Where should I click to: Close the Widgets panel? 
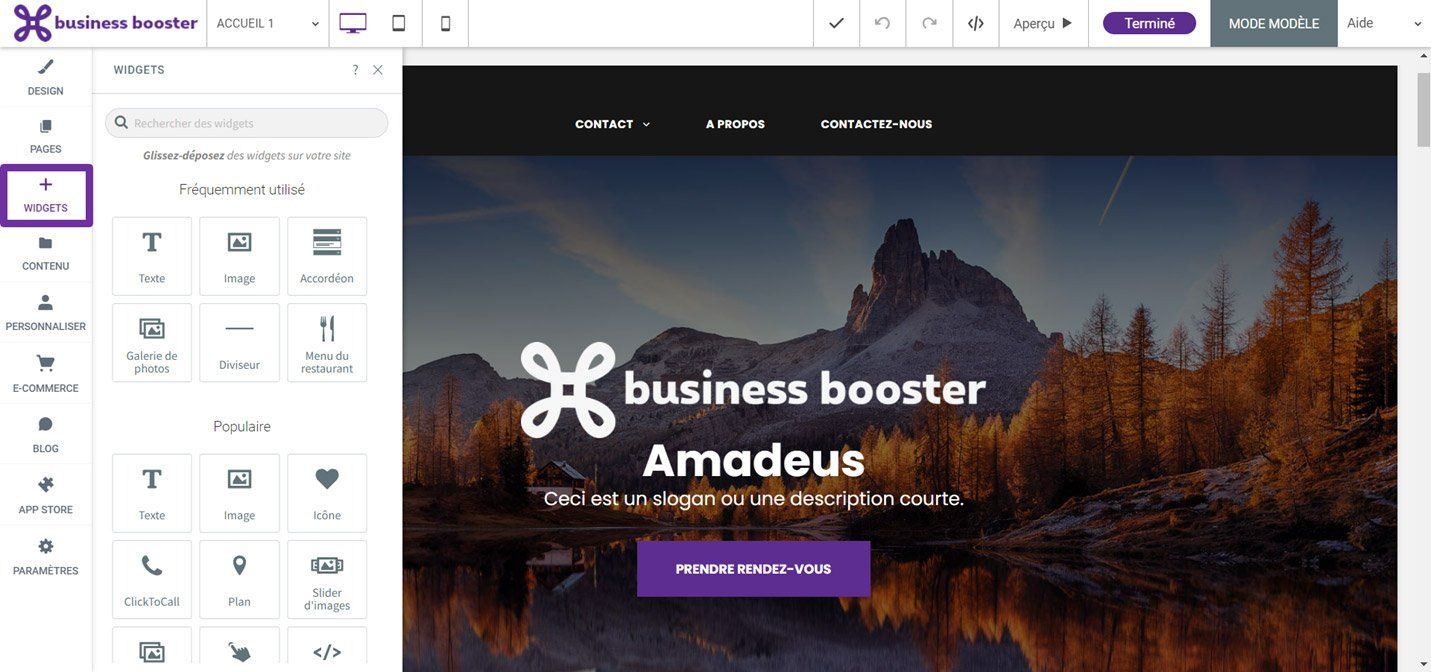[x=378, y=70]
